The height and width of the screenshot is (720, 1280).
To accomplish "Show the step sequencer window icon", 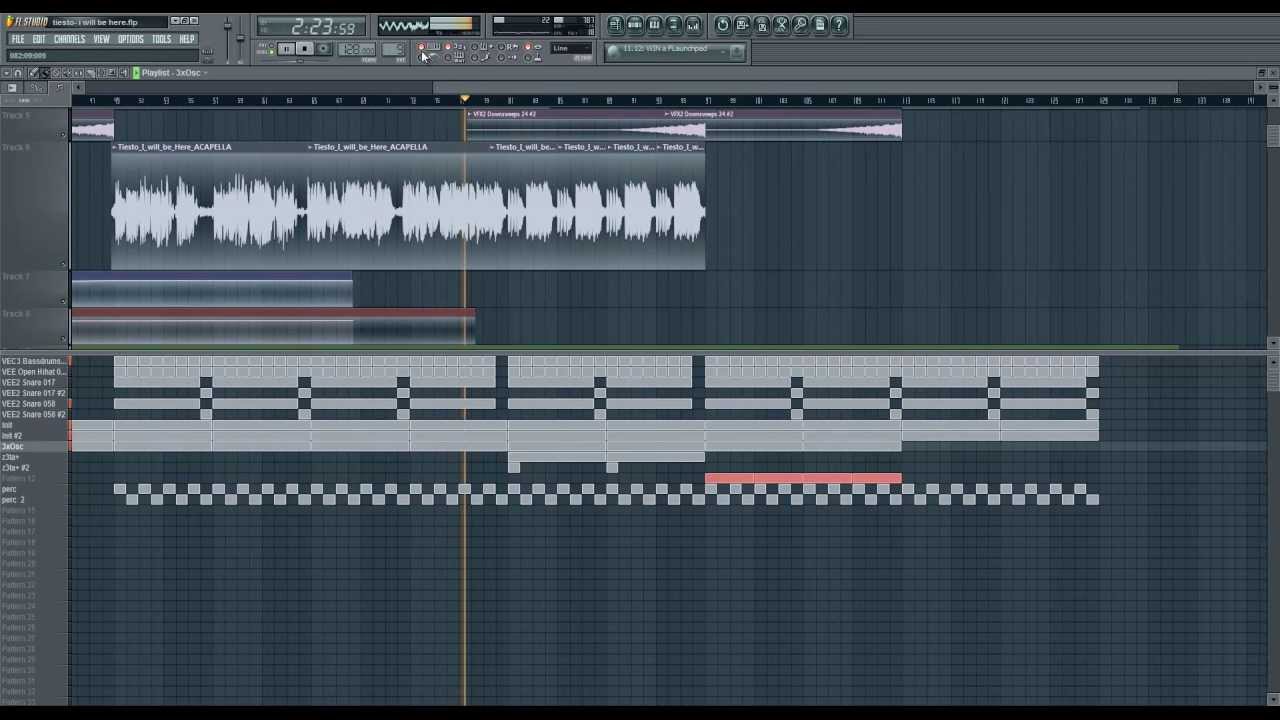I will [x=635, y=25].
